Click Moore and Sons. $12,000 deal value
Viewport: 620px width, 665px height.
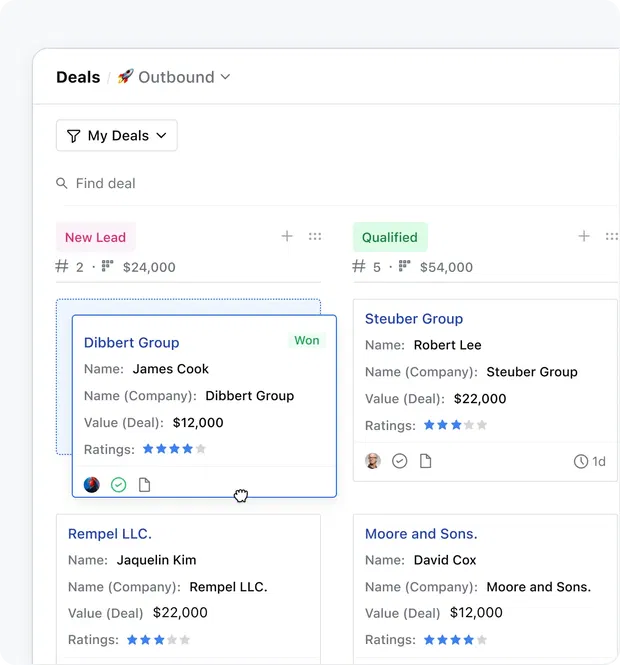click(476, 612)
